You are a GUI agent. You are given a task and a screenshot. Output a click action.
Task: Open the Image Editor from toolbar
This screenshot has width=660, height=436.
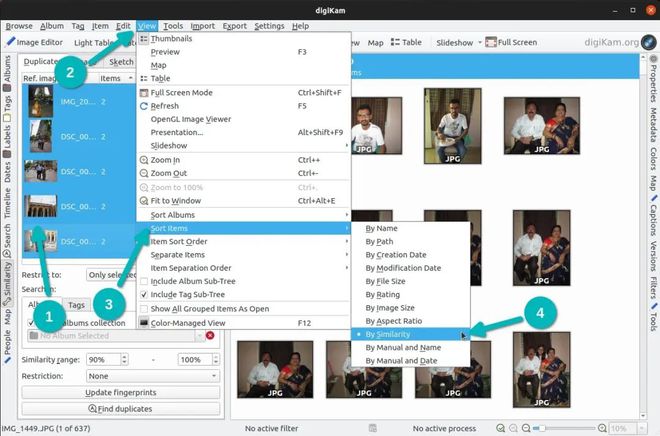[x=35, y=42]
